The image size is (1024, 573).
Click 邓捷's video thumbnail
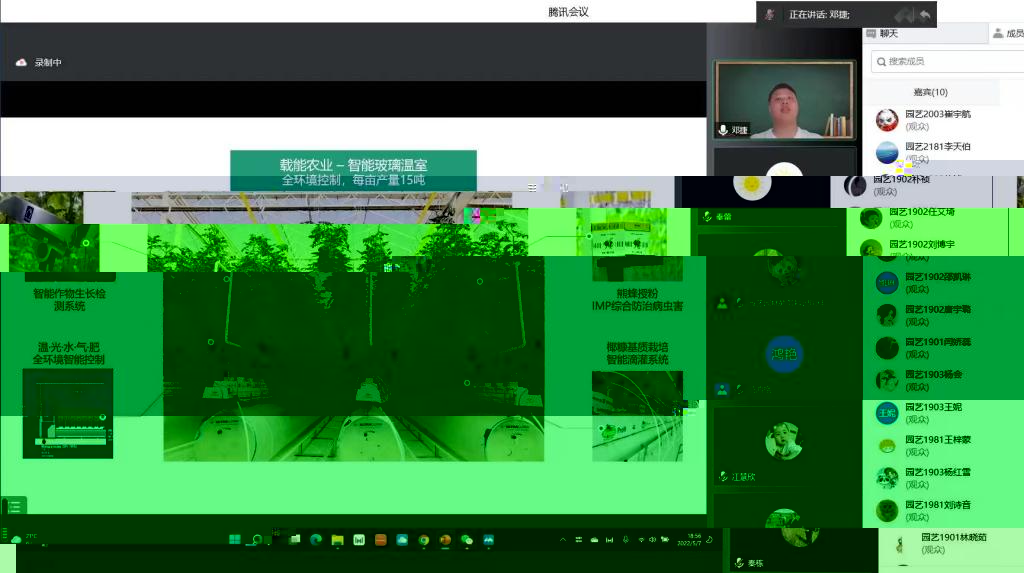pos(784,100)
